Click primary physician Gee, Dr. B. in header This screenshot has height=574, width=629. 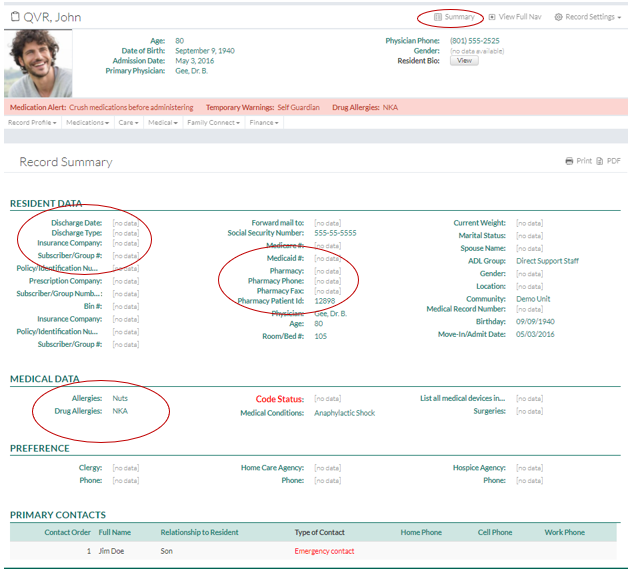point(195,71)
